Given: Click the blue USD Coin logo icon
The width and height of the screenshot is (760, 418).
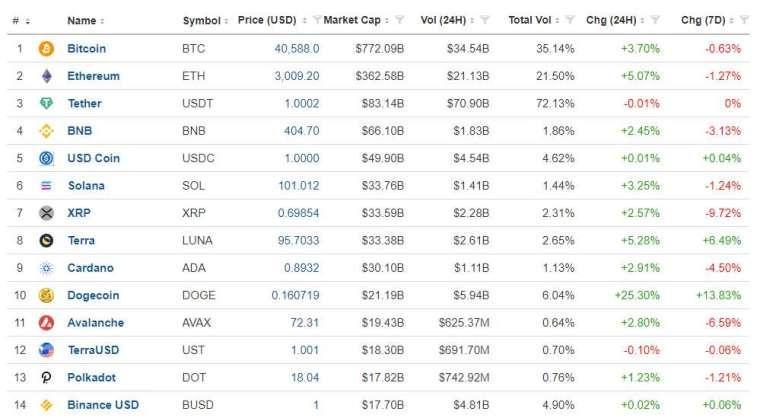Looking at the screenshot, I should [46, 158].
